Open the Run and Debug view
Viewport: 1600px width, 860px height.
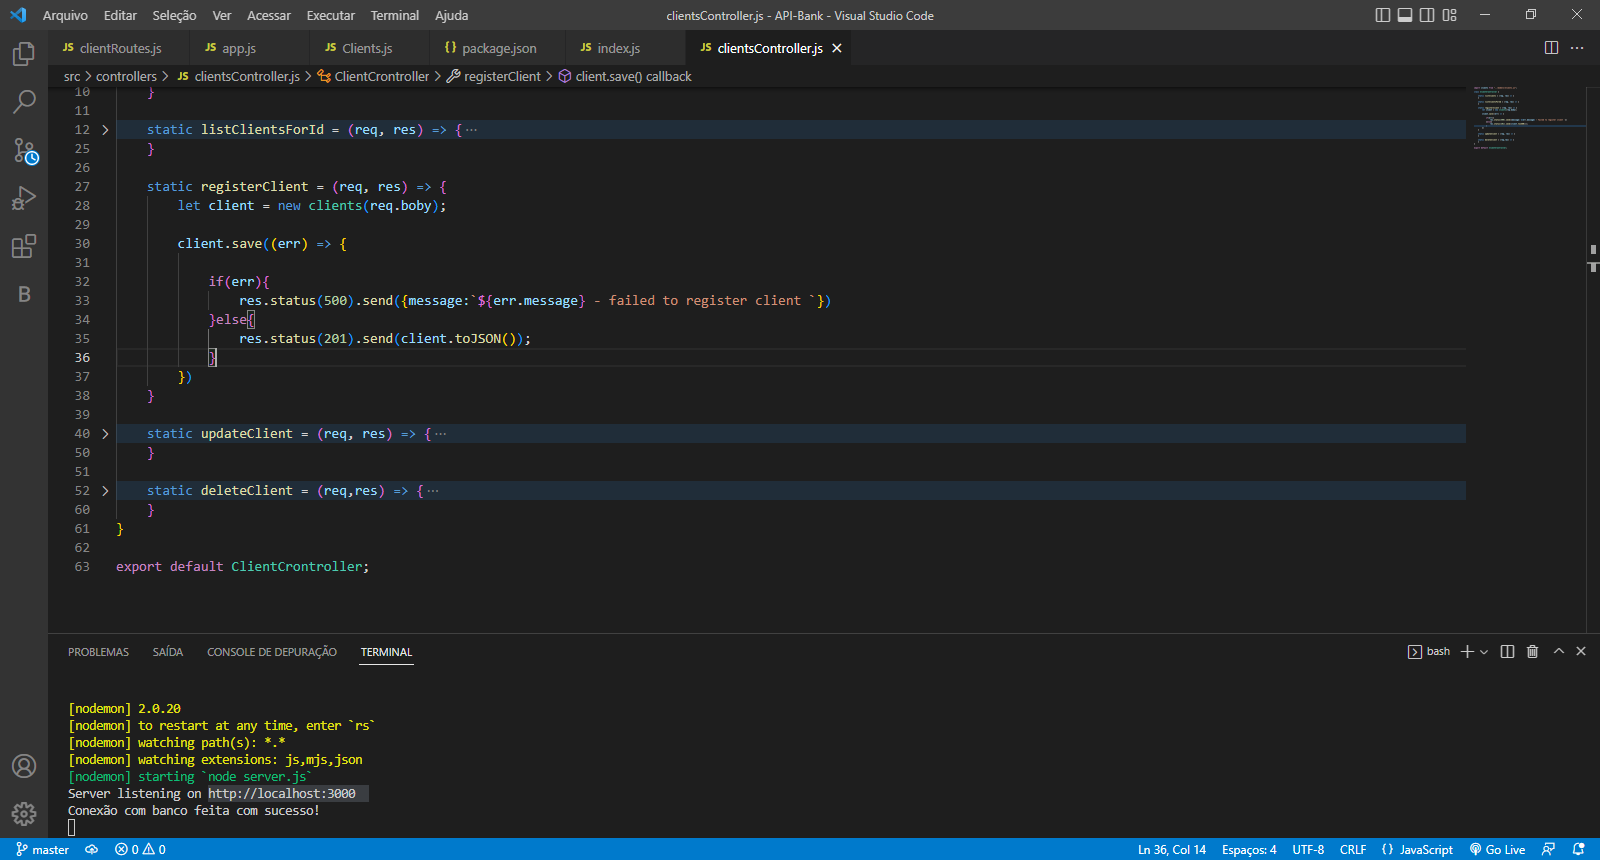[24, 198]
